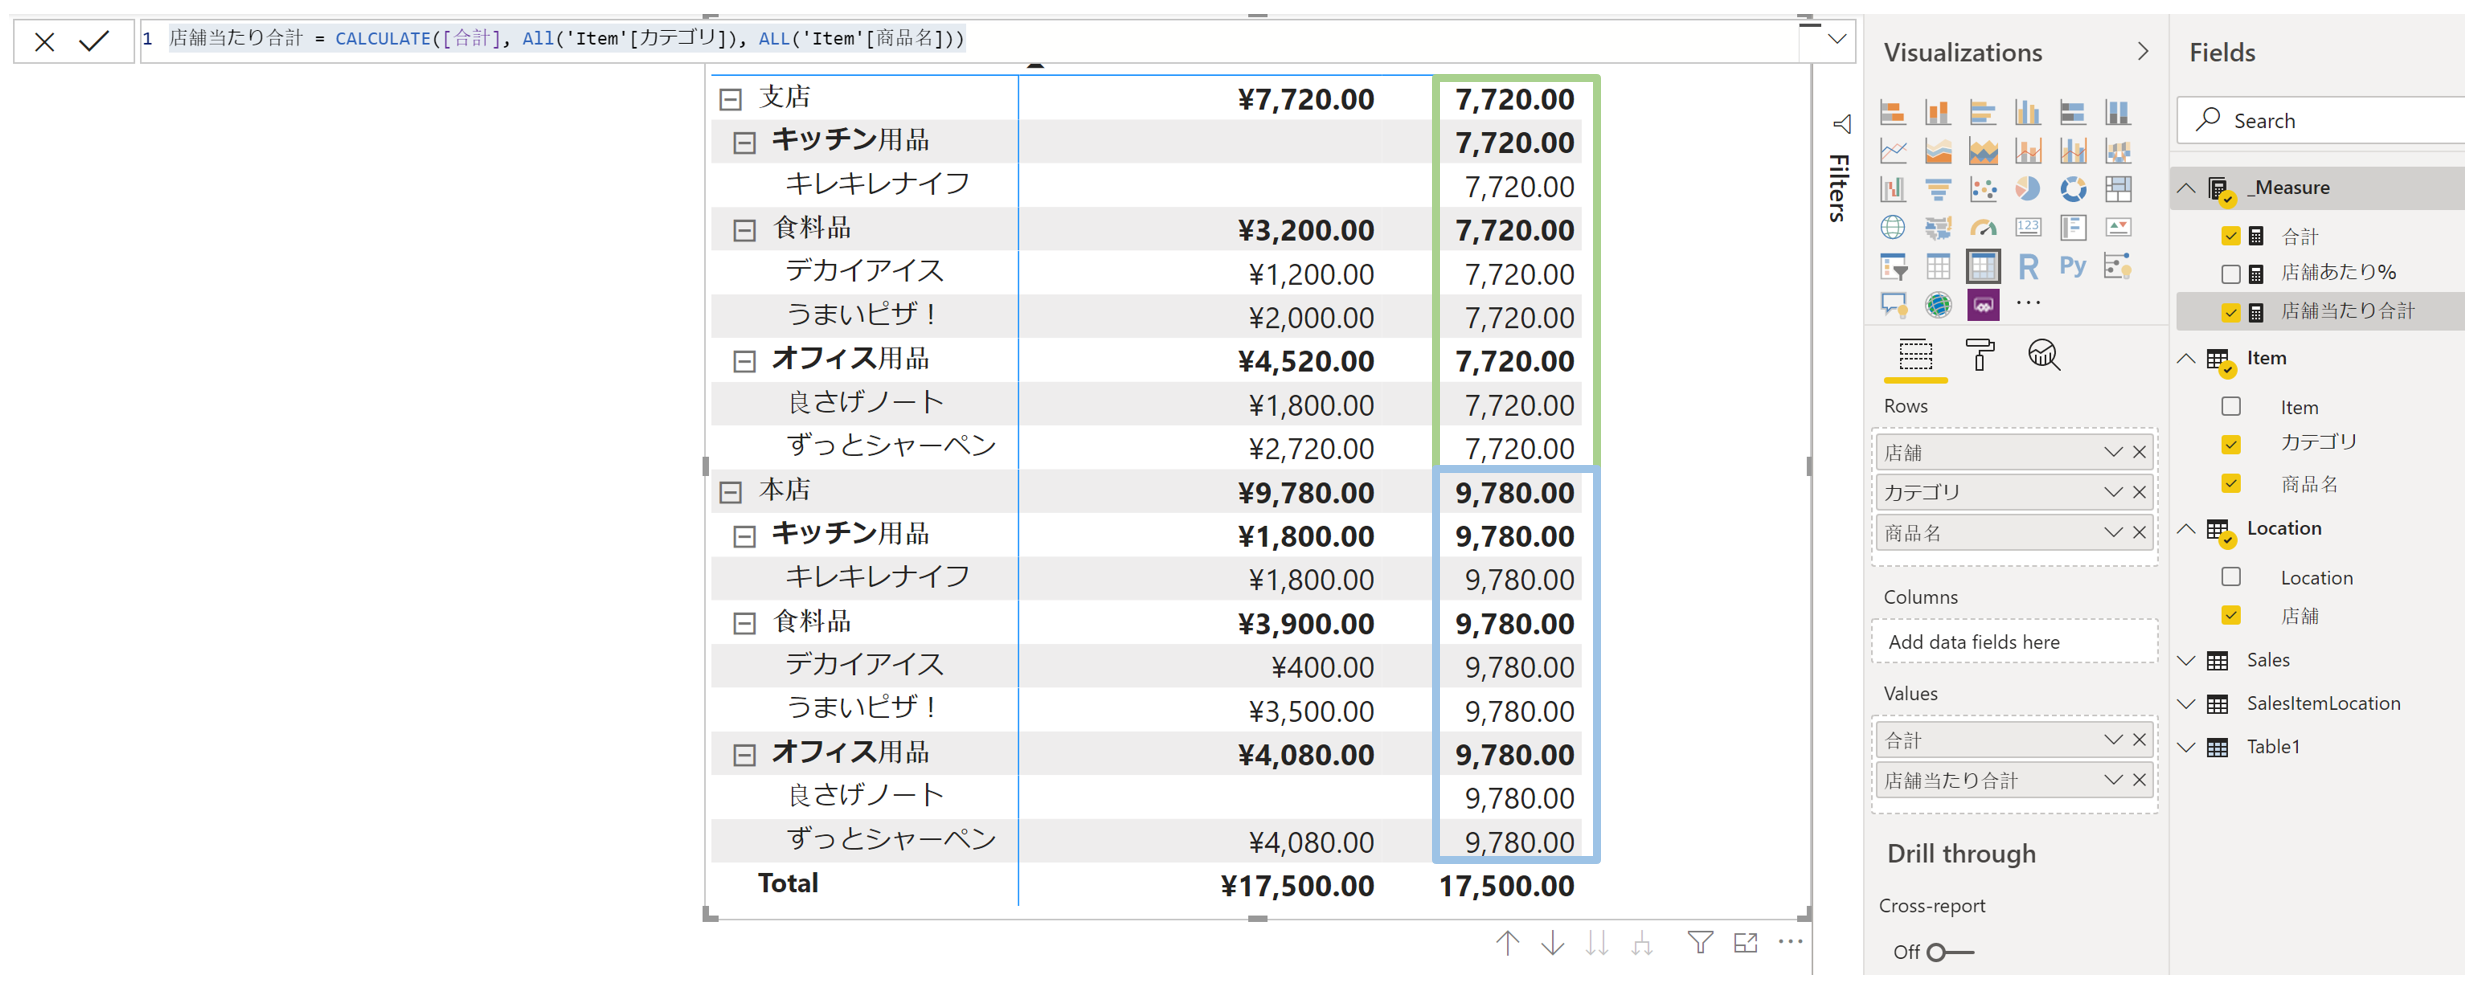Drill up in the matrix
This screenshot has height=1003, width=2471.
(1507, 942)
